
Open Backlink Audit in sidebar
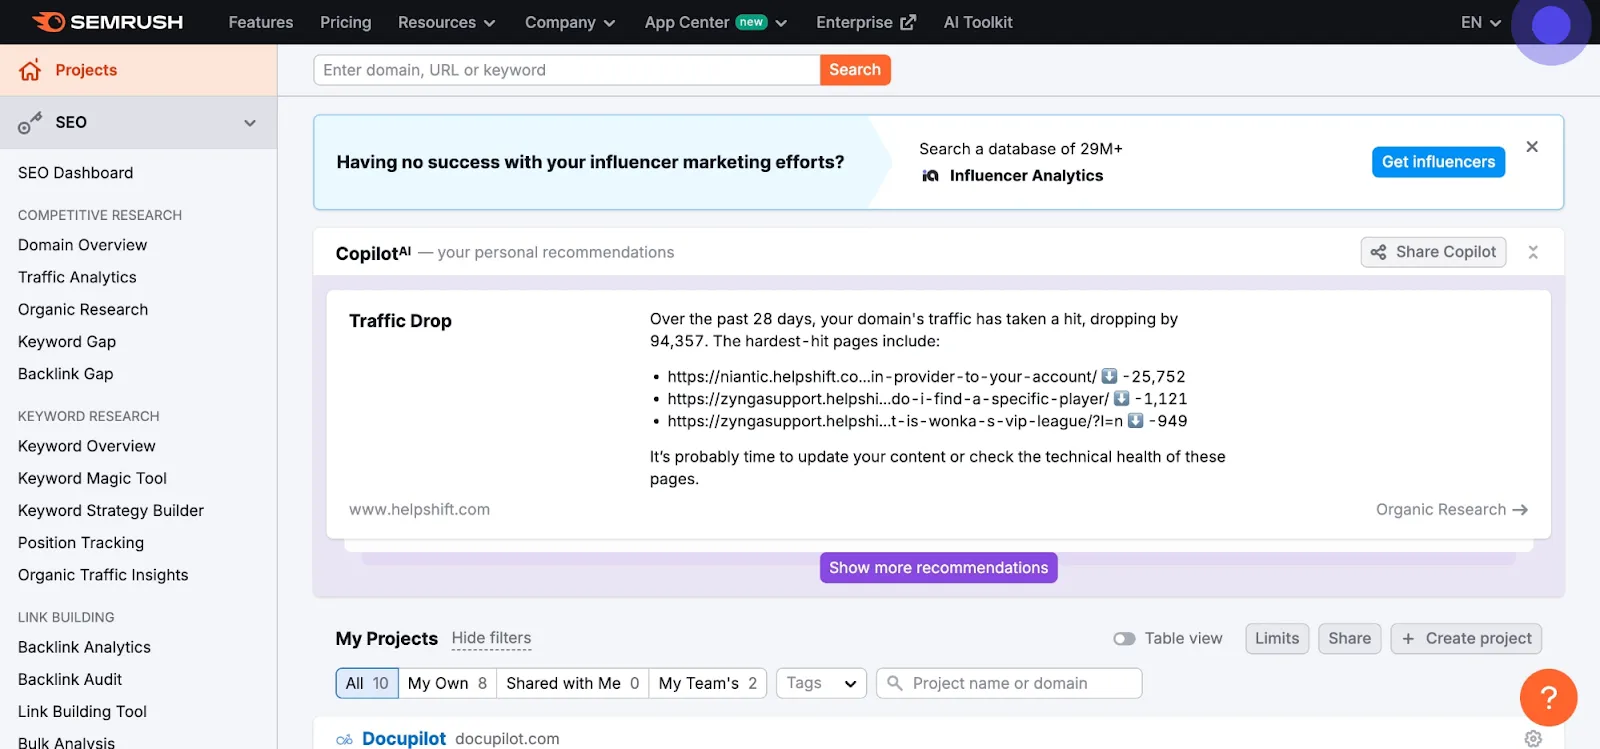click(70, 680)
